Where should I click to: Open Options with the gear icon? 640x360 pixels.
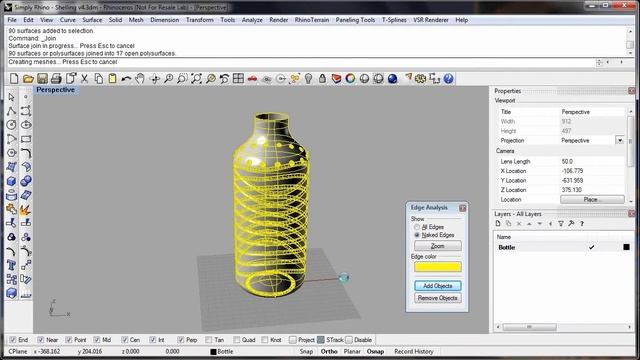point(420,78)
